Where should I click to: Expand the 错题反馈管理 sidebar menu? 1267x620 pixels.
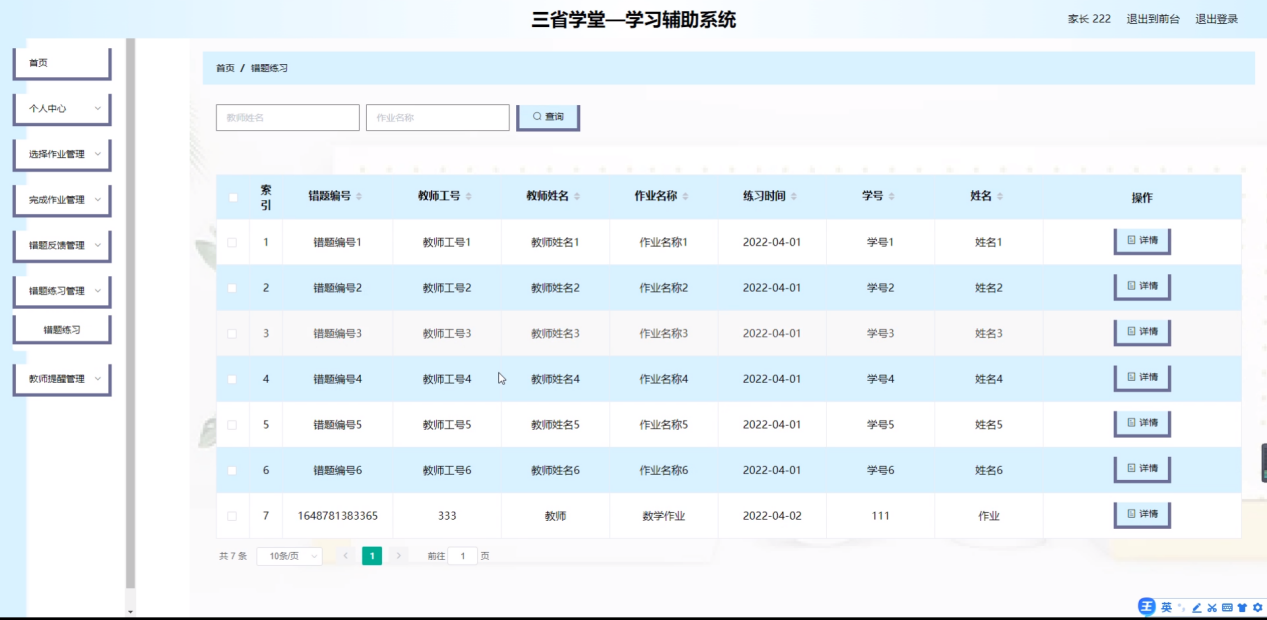point(62,245)
